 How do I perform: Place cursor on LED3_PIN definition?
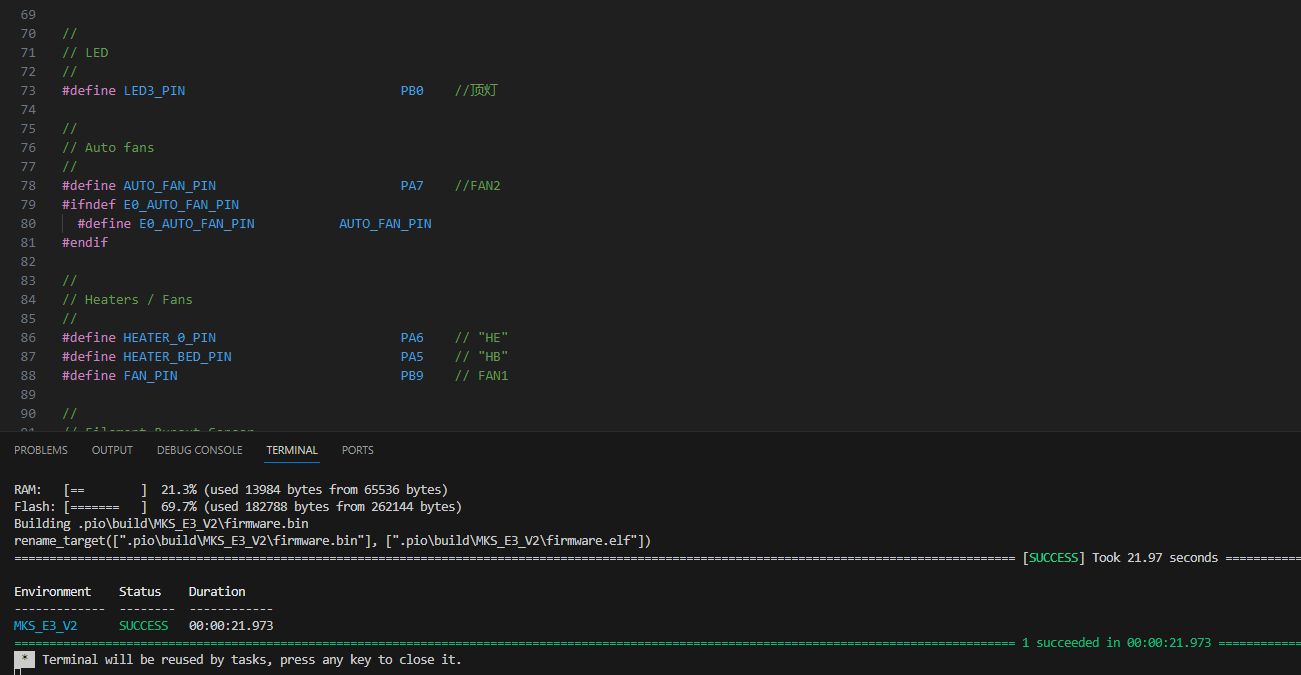(x=154, y=91)
